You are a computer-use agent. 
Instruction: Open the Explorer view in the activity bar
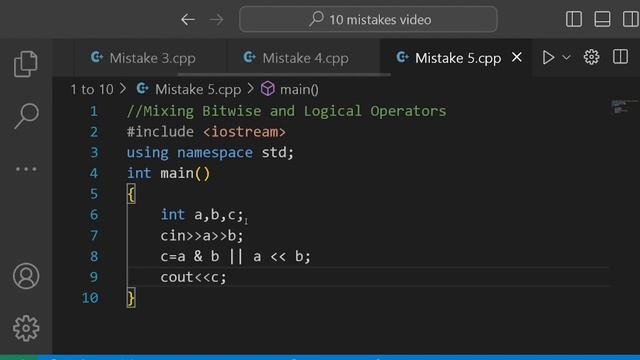pyautogui.click(x=26, y=64)
